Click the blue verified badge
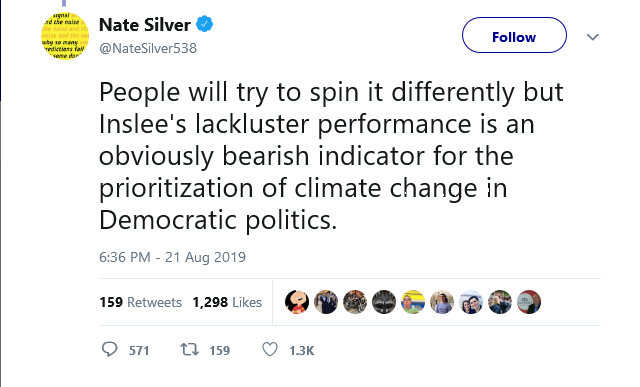Screen dimensions: 640x387 tap(204, 24)
